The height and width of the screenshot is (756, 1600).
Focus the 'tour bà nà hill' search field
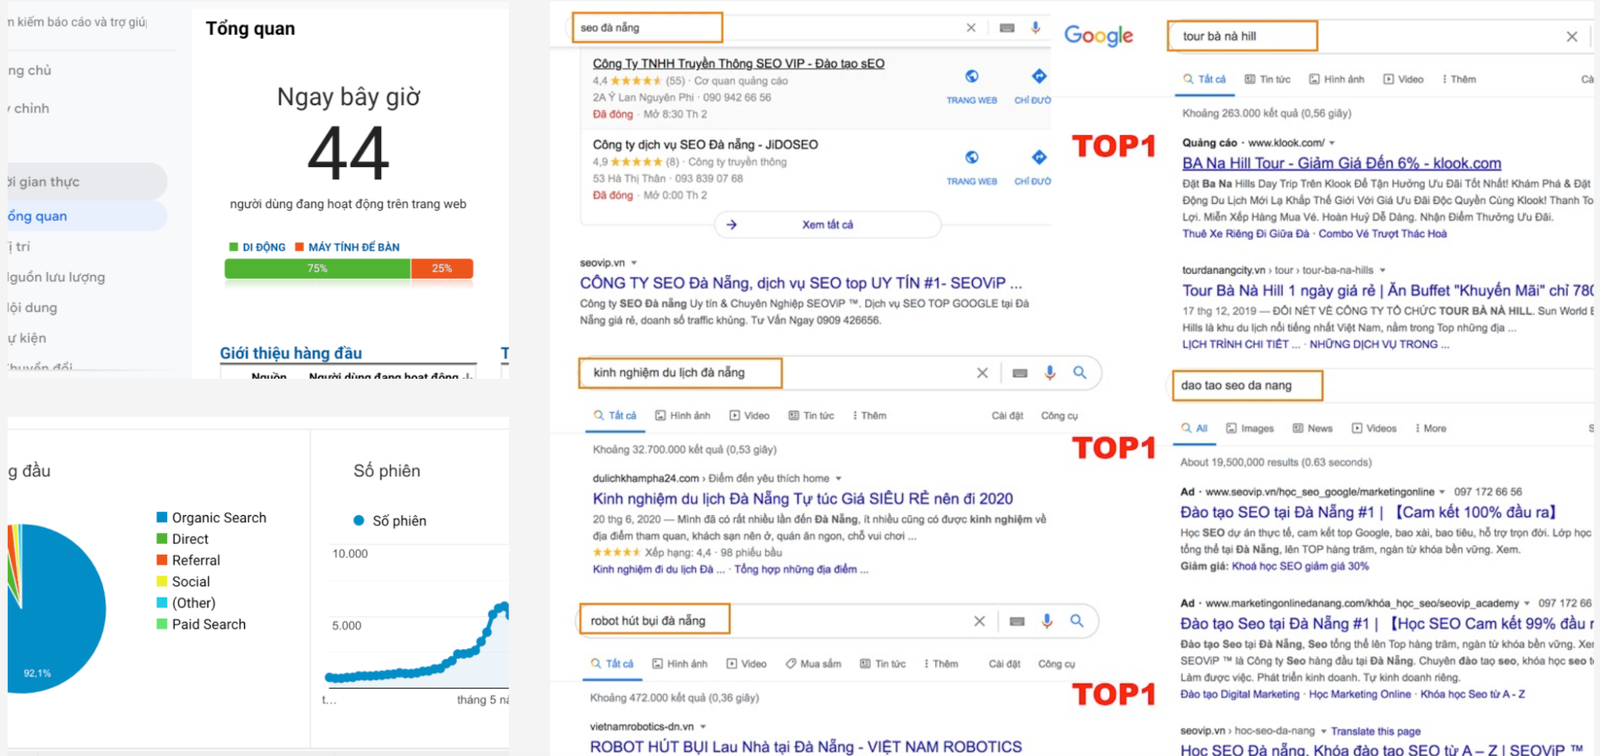tap(1243, 36)
